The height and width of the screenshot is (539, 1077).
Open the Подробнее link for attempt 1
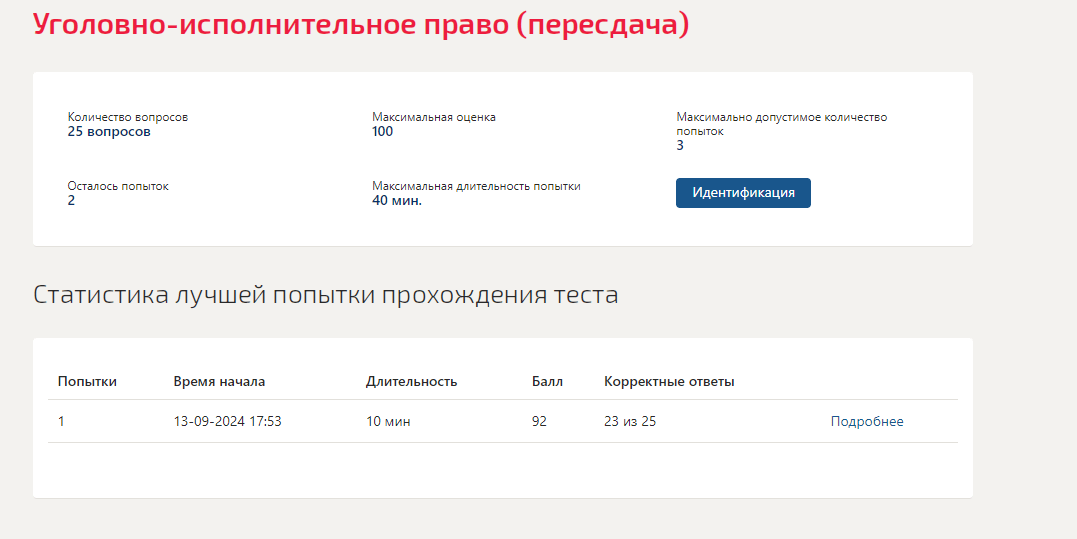tap(867, 422)
